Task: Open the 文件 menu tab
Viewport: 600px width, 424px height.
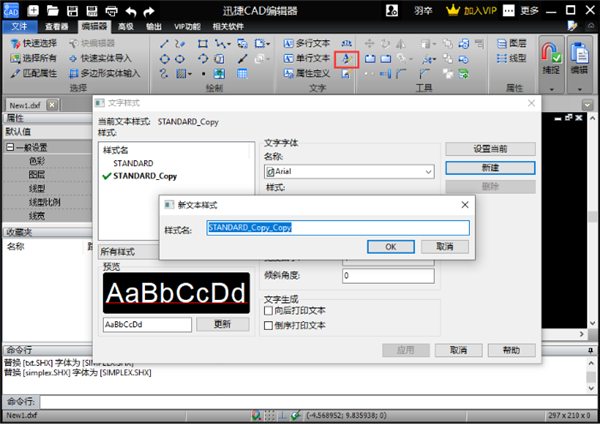Action: pyautogui.click(x=20, y=26)
